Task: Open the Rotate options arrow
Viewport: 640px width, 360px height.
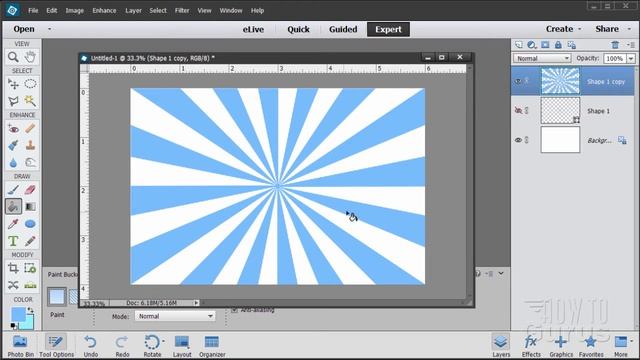Action: click(x=163, y=341)
